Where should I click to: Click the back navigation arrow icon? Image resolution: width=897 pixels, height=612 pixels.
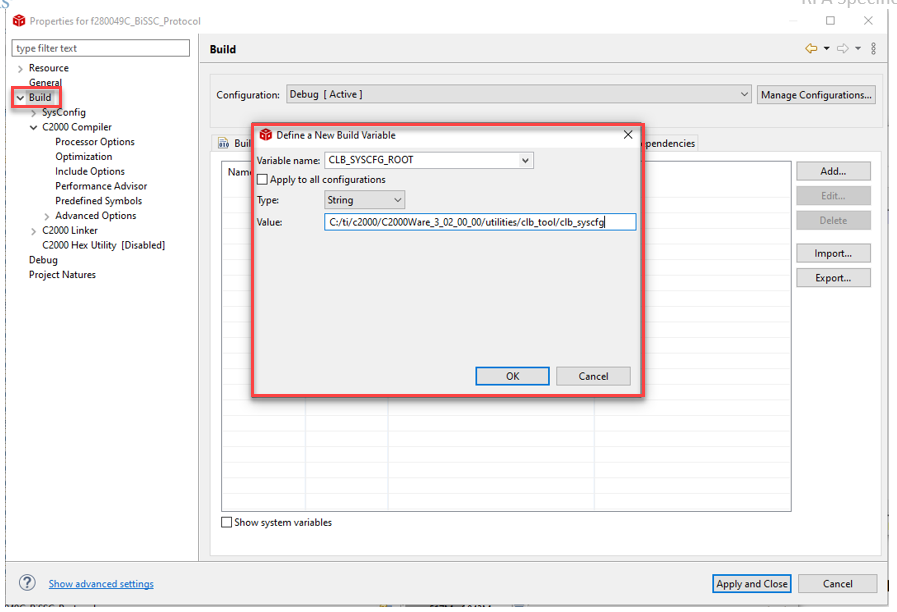(811, 49)
